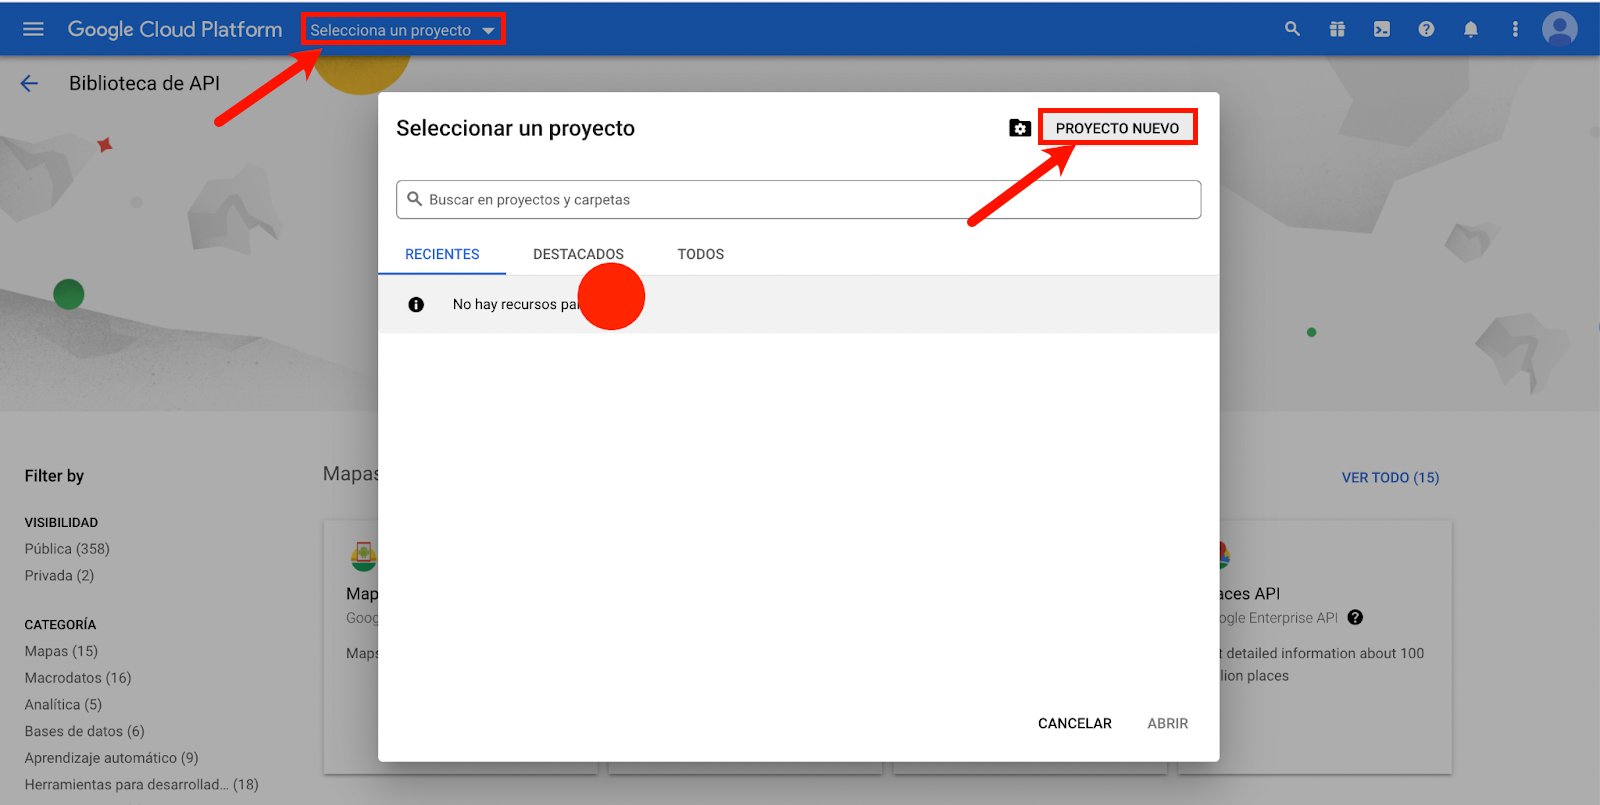Select Aprendizaje automático (9) category
1600x805 pixels.
[111, 758]
